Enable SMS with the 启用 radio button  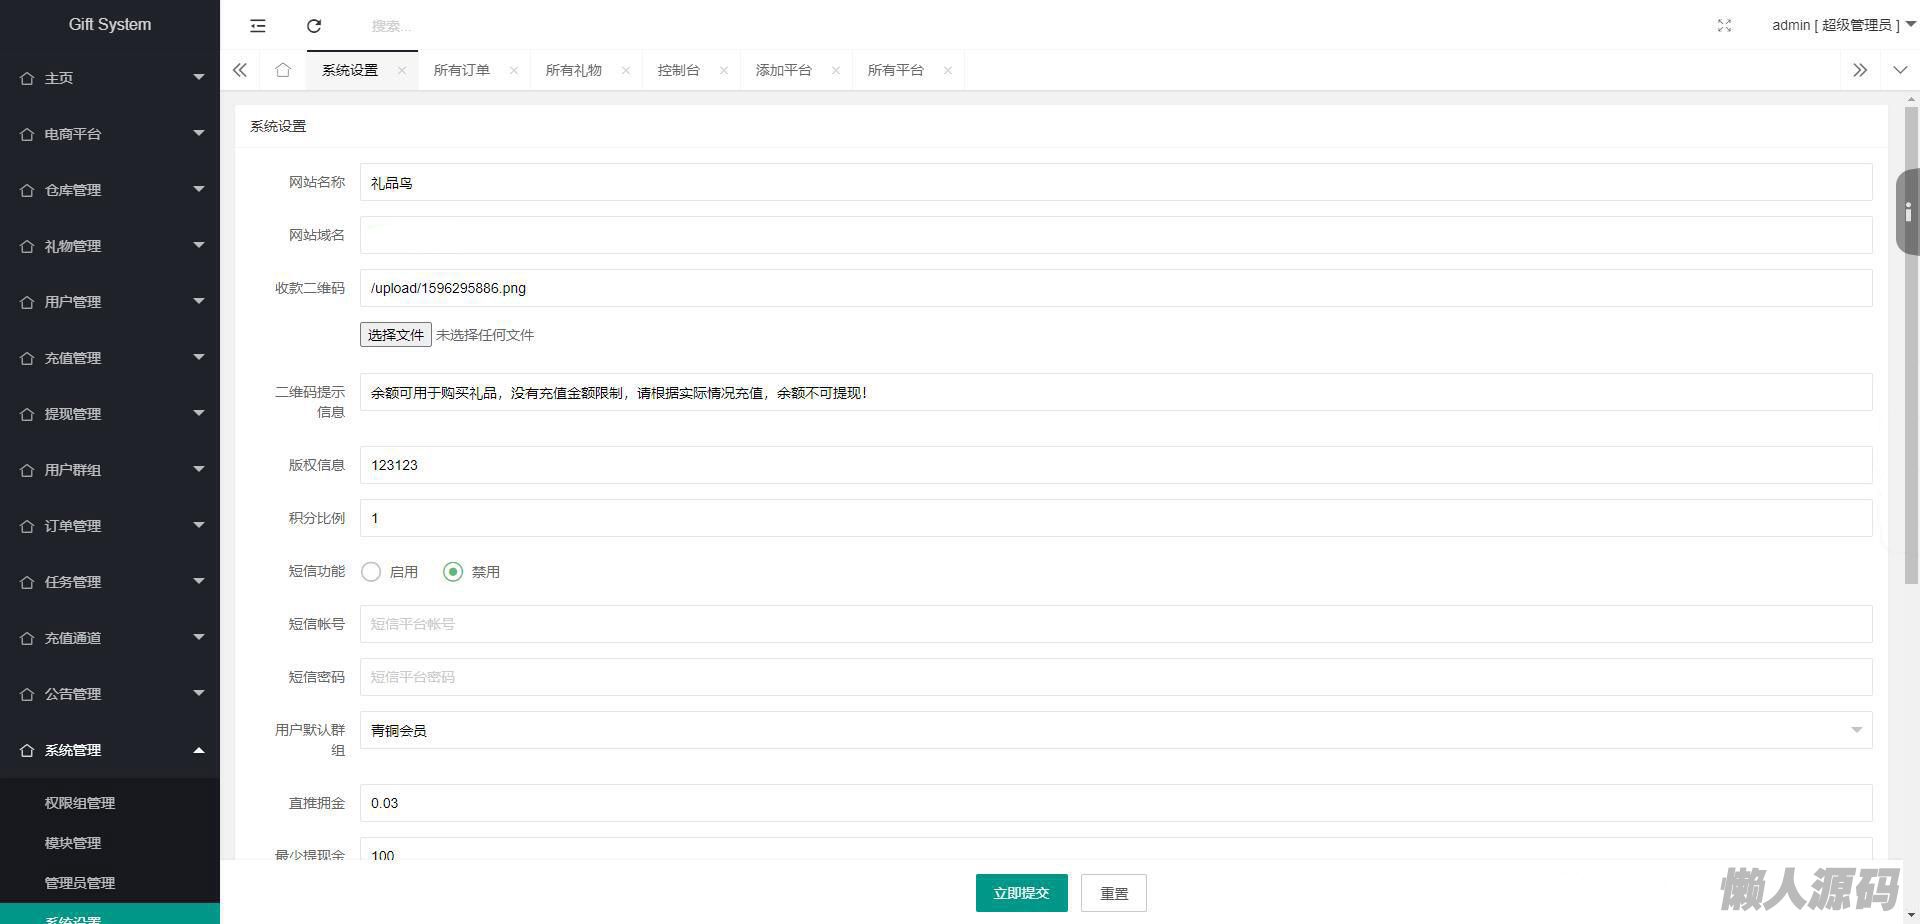coord(371,572)
